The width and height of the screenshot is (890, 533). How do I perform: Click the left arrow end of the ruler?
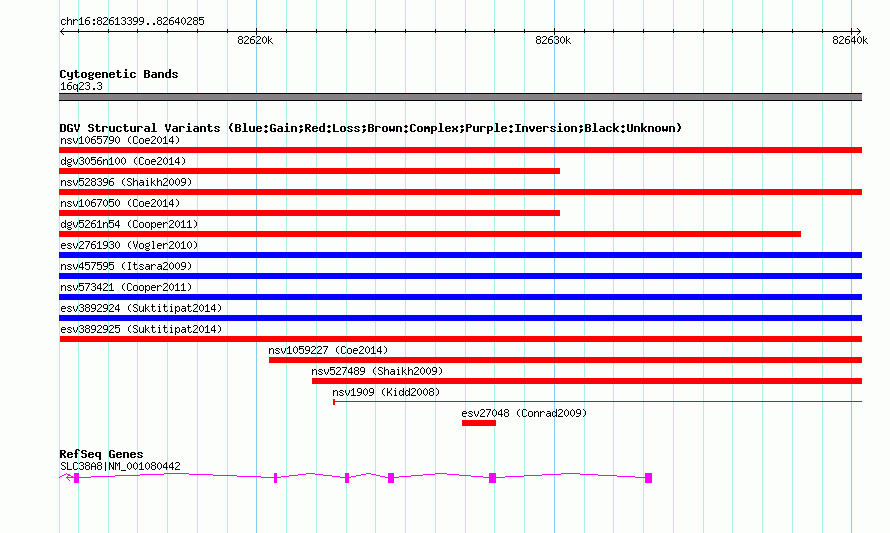click(x=62, y=31)
